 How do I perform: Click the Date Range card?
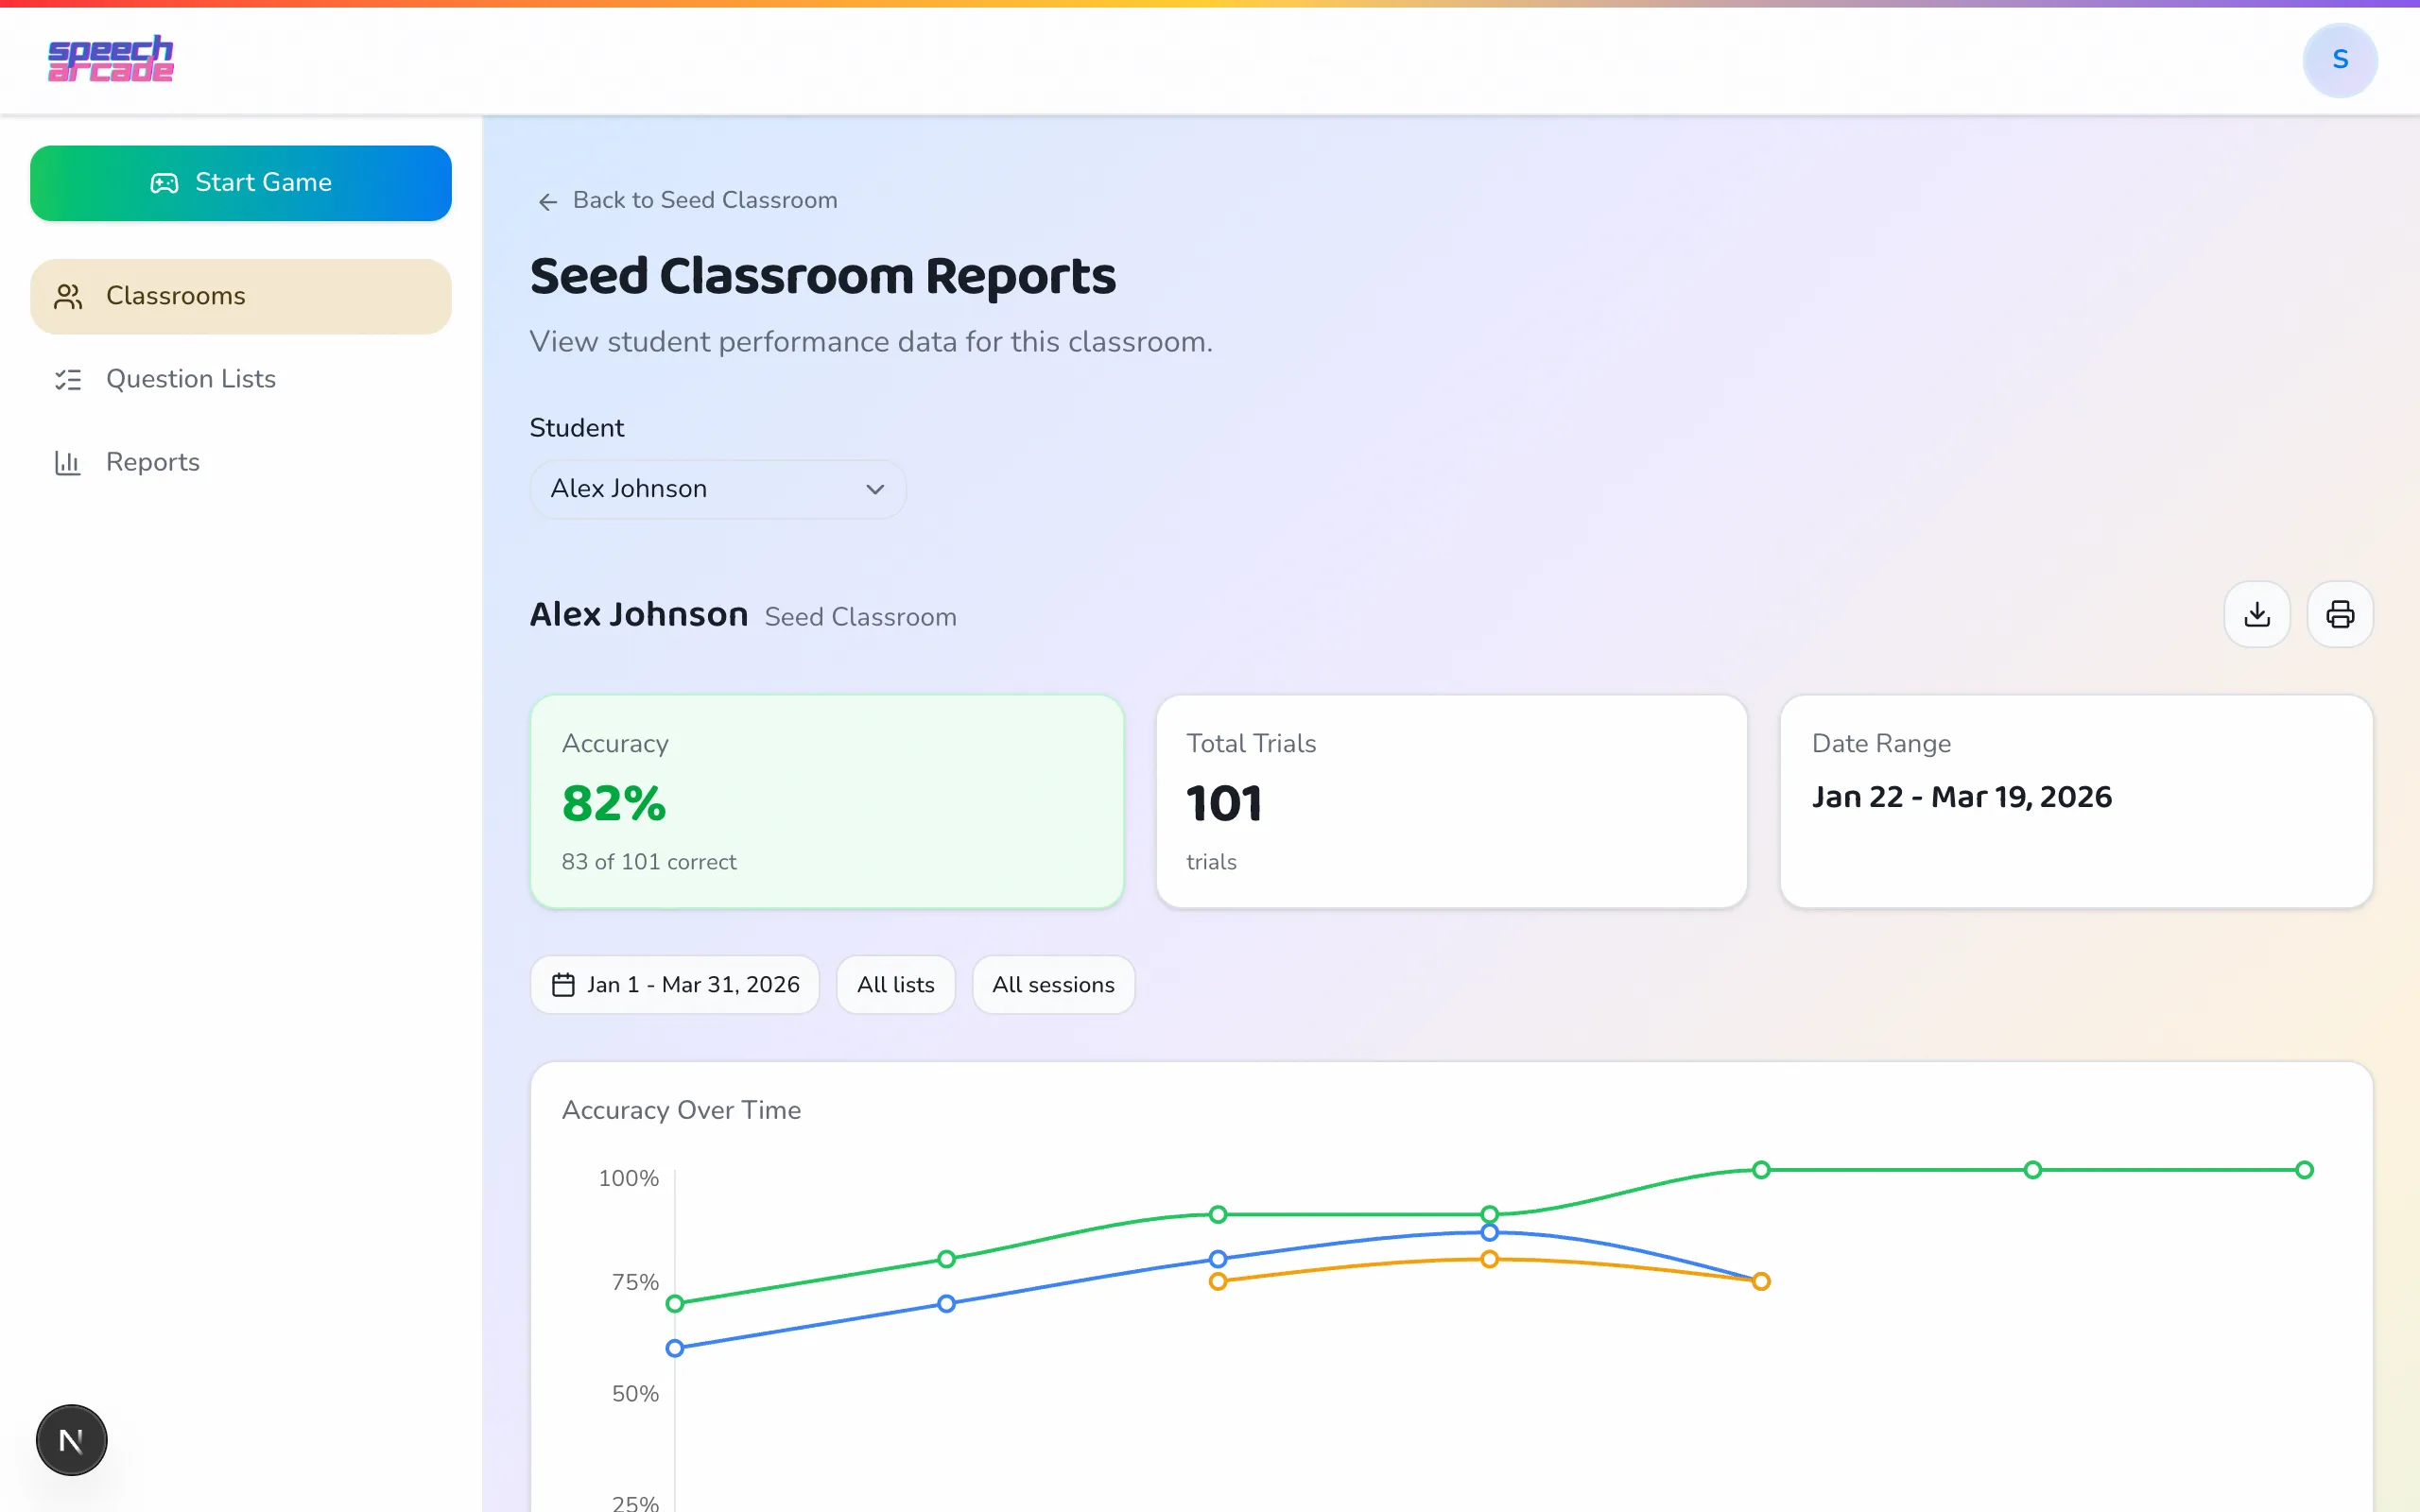pos(2076,802)
